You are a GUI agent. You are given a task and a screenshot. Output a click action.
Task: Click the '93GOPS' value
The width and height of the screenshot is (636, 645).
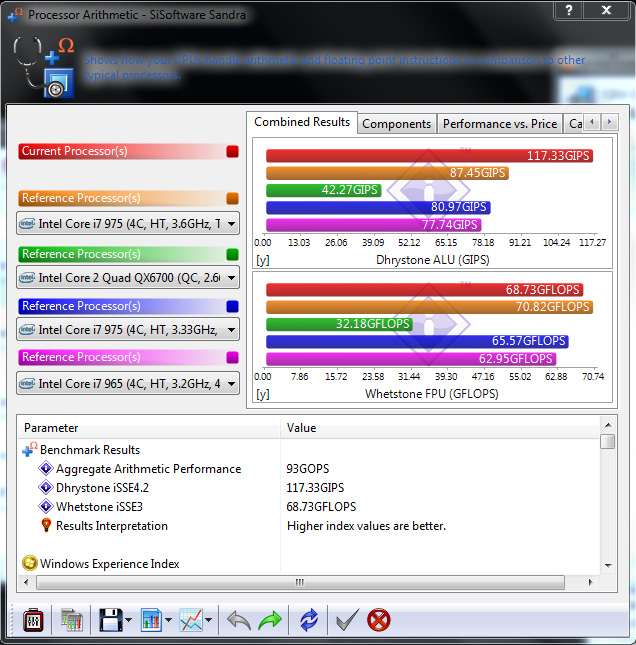tap(308, 469)
